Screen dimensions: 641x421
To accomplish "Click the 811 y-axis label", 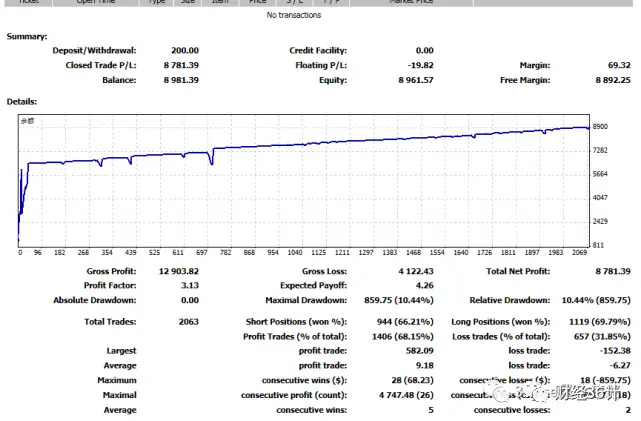I will [598, 245].
